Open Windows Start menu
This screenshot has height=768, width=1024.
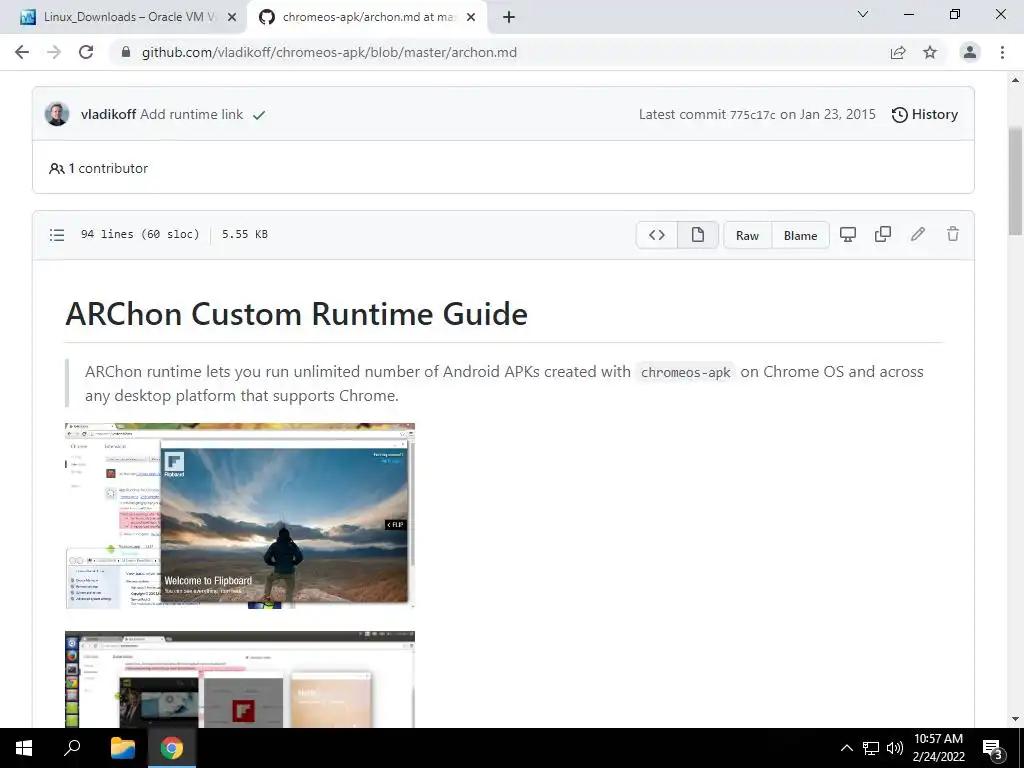pyautogui.click(x=24, y=748)
